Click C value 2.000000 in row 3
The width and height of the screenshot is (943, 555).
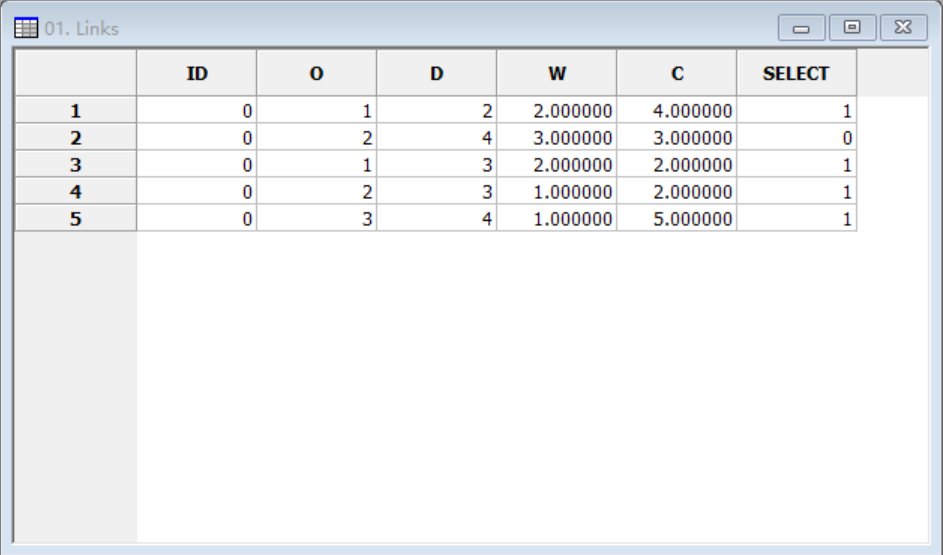pyautogui.click(x=677, y=165)
